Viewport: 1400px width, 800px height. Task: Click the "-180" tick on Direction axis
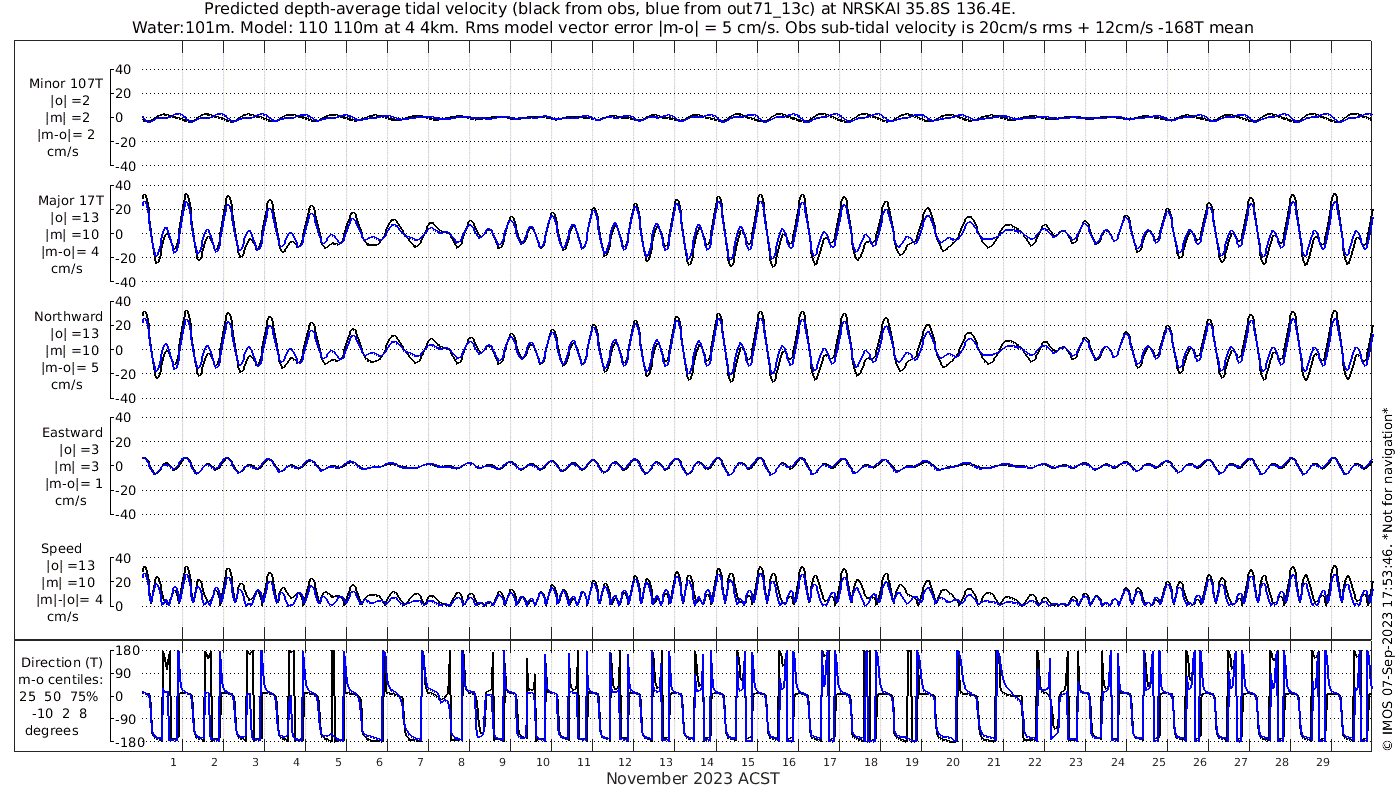click(x=123, y=743)
